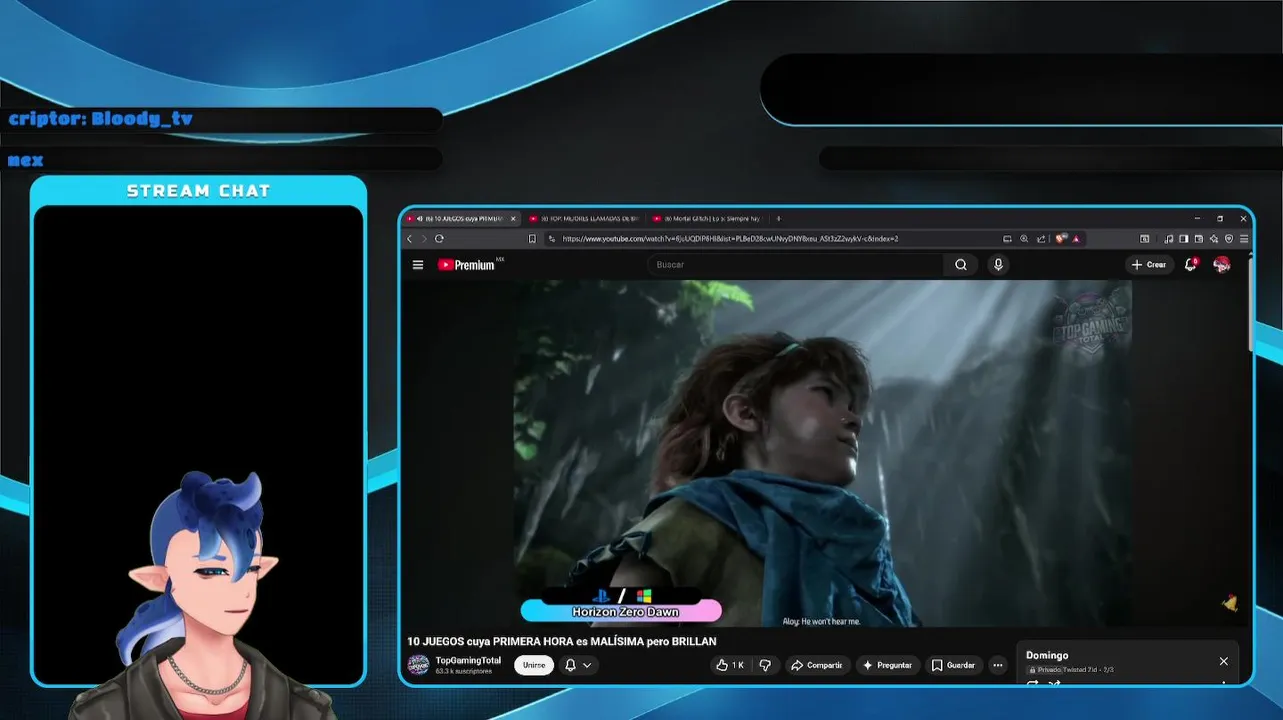The height and width of the screenshot is (720, 1283).
Task: Open the more actions ellipsis button
Action: tap(997, 665)
